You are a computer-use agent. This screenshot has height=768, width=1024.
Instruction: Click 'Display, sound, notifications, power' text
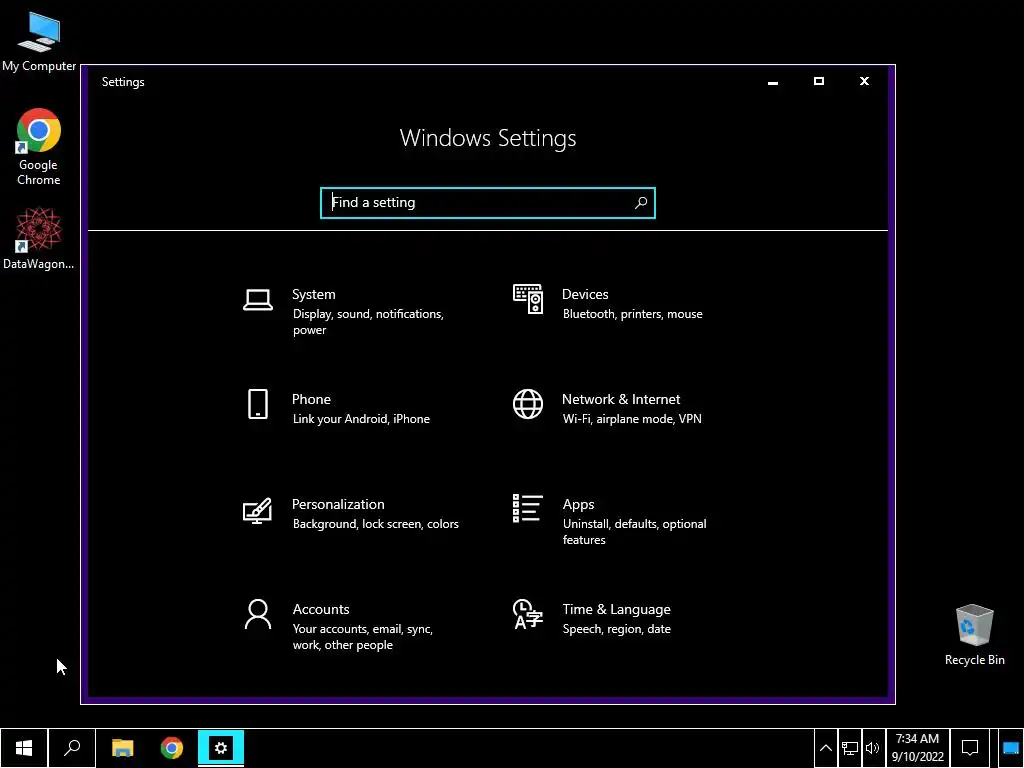pos(368,322)
